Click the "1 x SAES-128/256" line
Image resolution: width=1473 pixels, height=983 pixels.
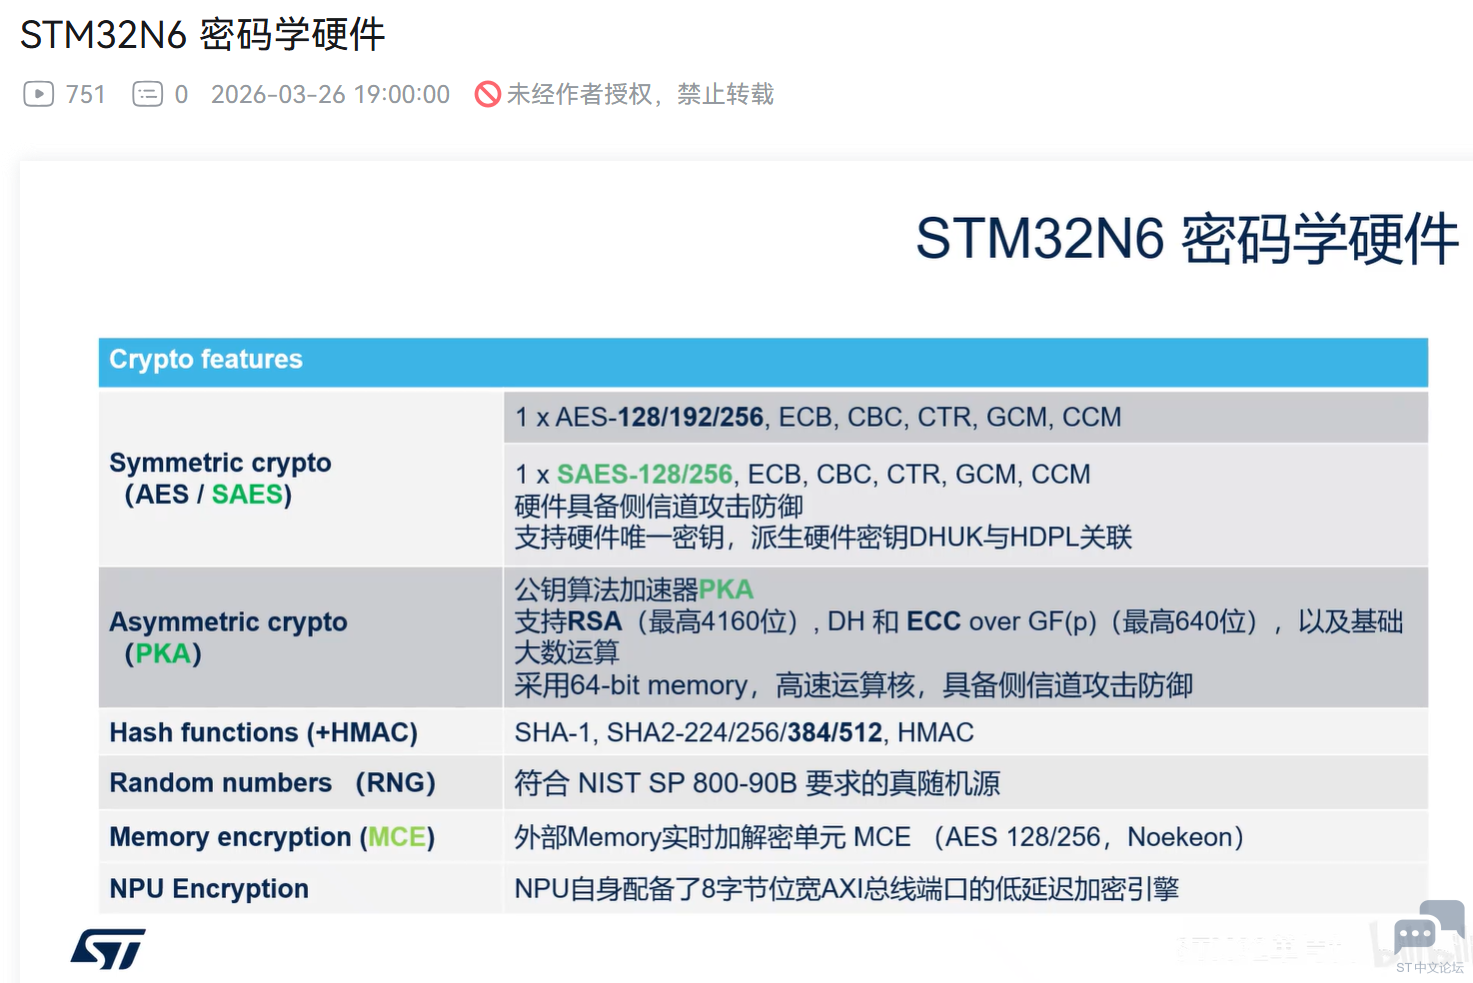click(x=803, y=474)
